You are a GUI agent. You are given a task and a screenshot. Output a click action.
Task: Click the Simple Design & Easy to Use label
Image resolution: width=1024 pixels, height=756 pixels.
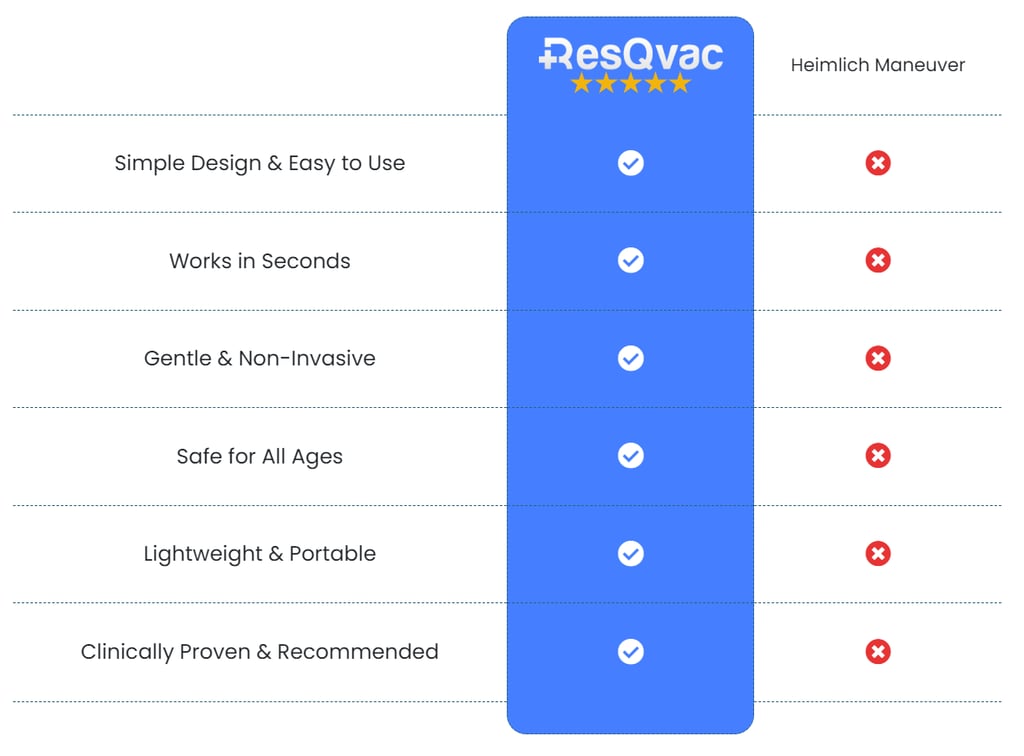pyautogui.click(x=260, y=163)
